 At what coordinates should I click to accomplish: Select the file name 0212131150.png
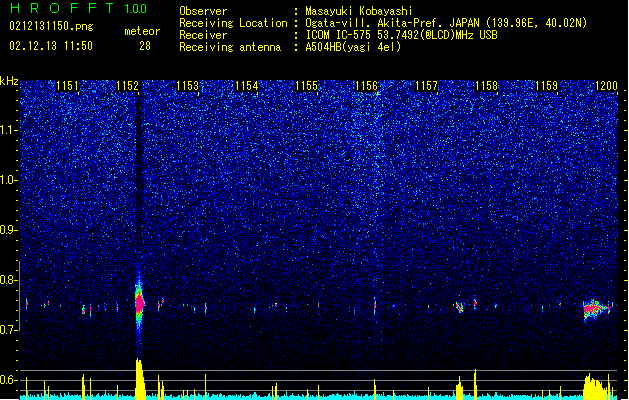click(51, 26)
